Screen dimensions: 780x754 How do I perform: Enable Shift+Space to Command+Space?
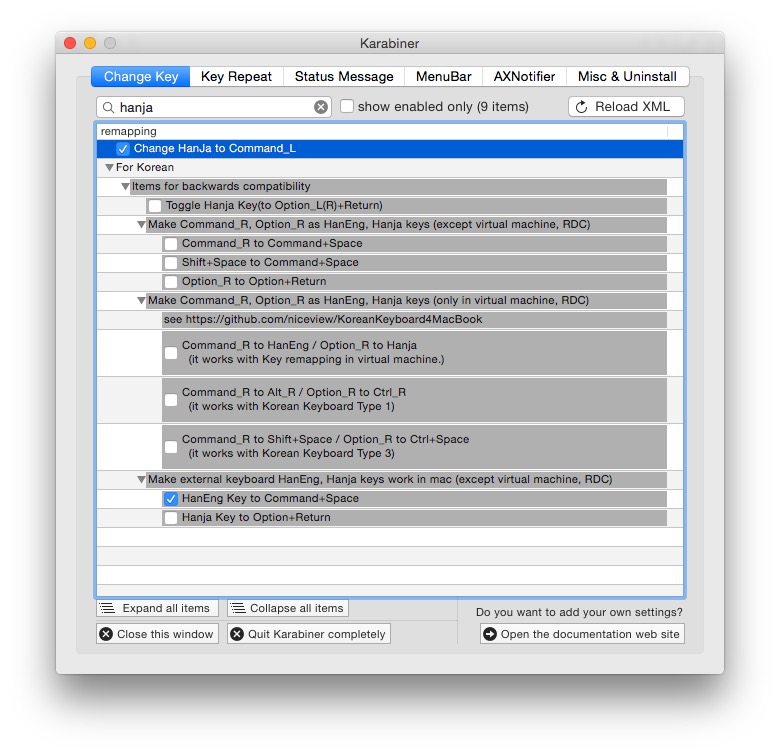pos(171,263)
